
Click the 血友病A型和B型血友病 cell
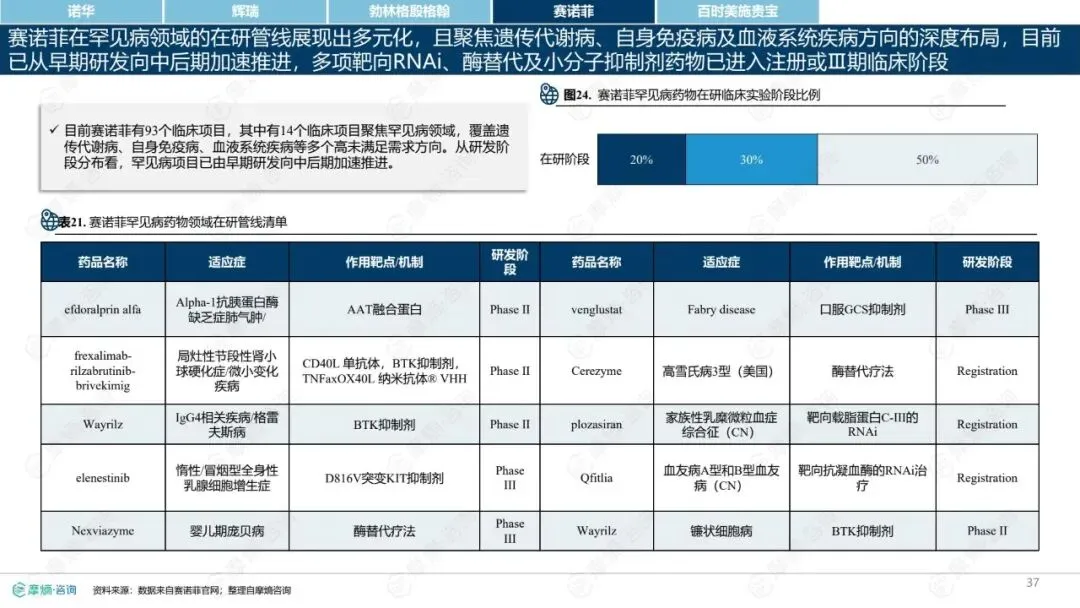[x=721, y=477]
